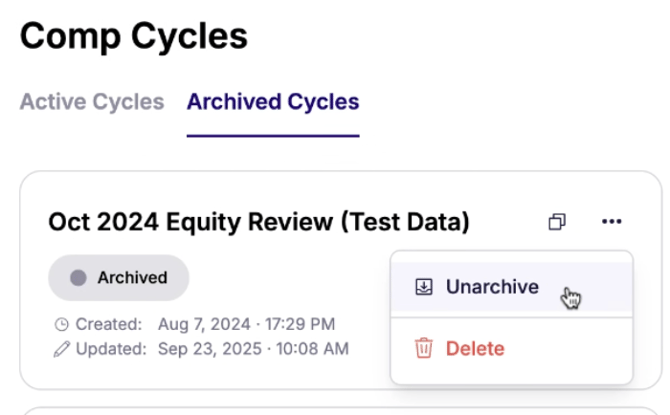Click the duplicate cycle icon
The width and height of the screenshot is (670, 415).
coord(557,222)
